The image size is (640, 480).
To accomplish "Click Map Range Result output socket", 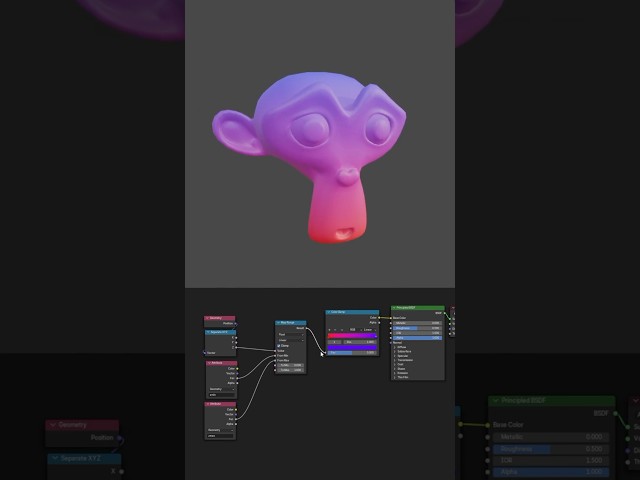I will (307, 328).
